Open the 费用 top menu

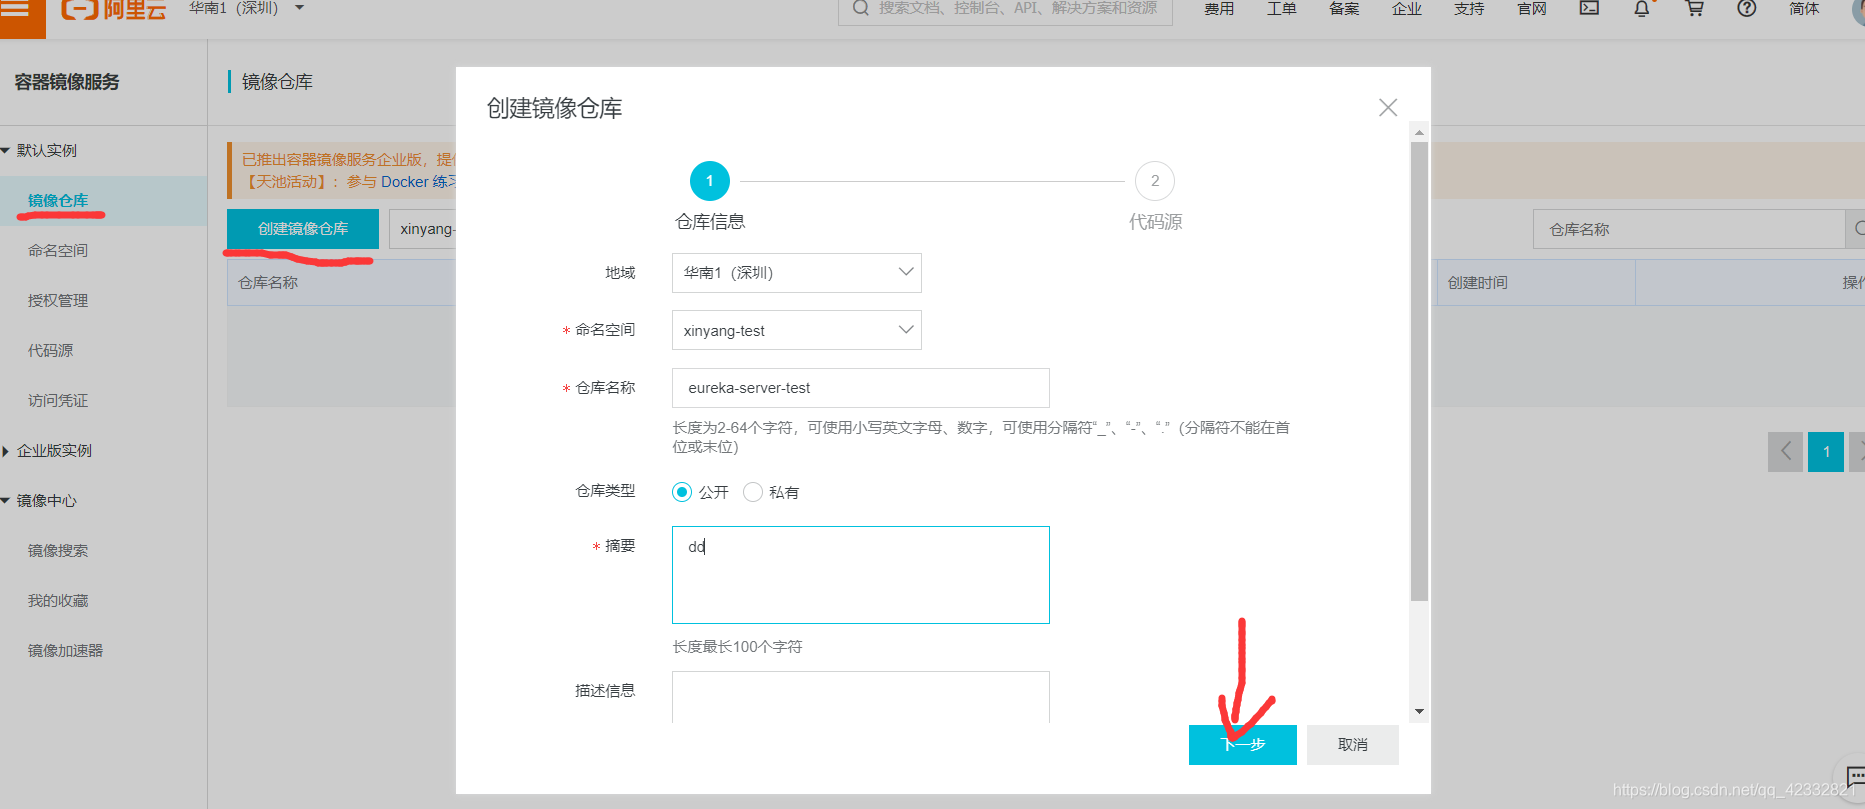click(1219, 9)
